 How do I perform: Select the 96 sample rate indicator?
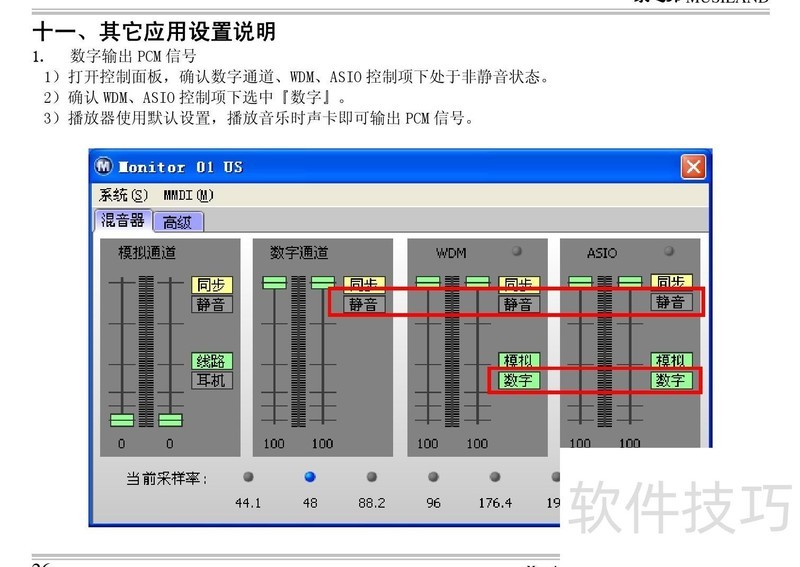pyautogui.click(x=433, y=477)
